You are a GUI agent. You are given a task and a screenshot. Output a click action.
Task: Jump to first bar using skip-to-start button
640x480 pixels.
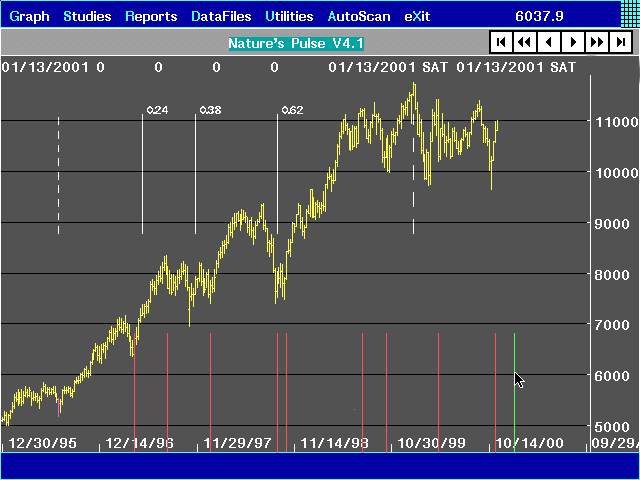(501, 42)
